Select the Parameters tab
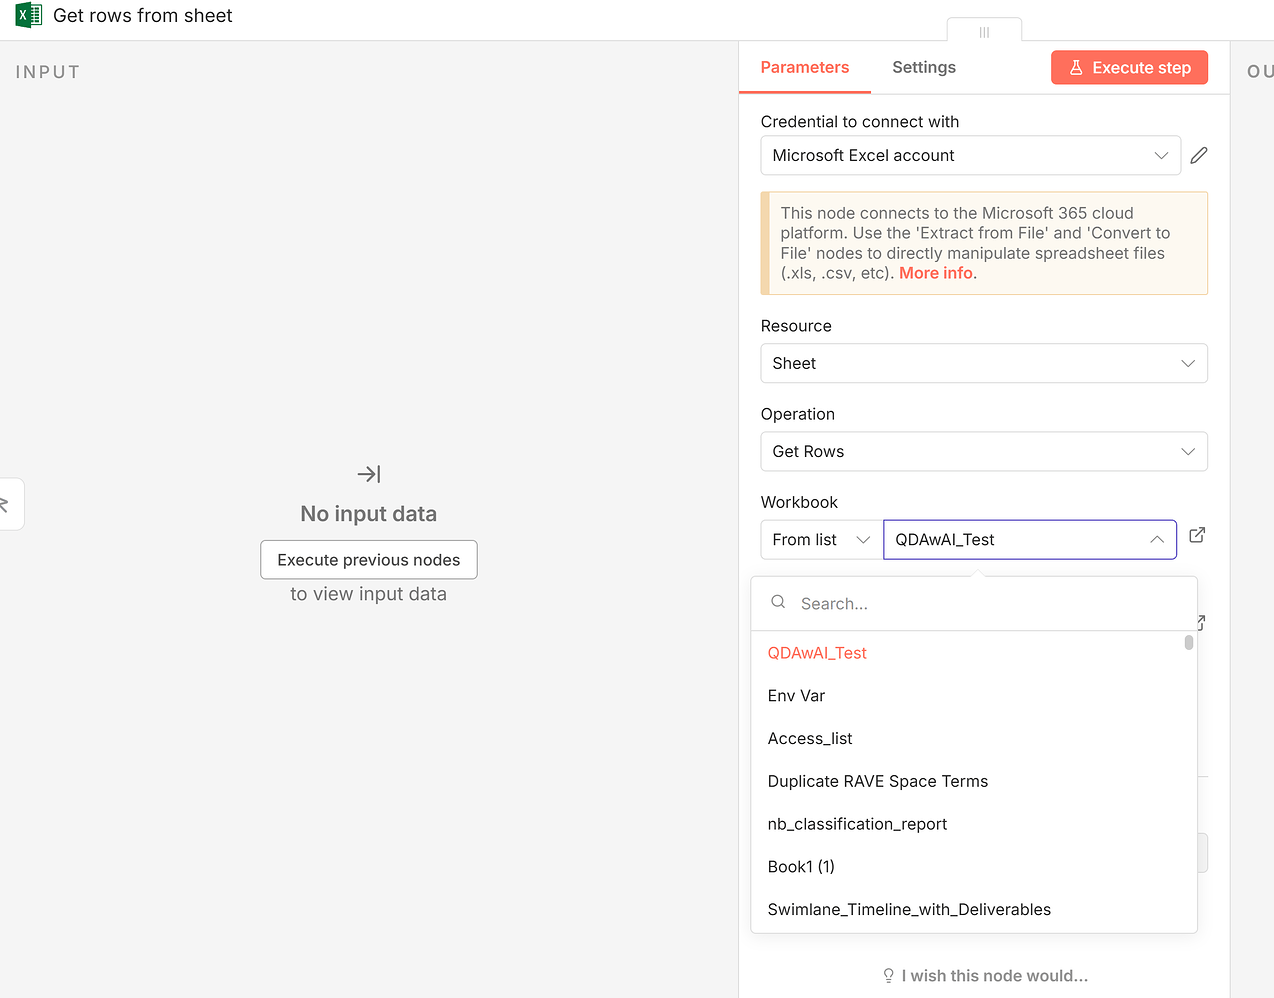This screenshot has width=1274, height=998. [804, 67]
